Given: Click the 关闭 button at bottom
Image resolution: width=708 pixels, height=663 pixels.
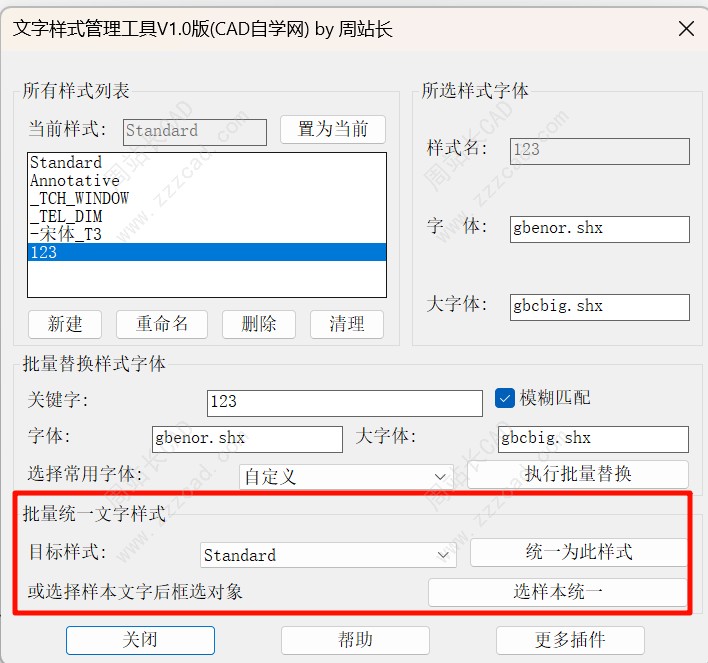Looking at the screenshot, I should (140, 640).
